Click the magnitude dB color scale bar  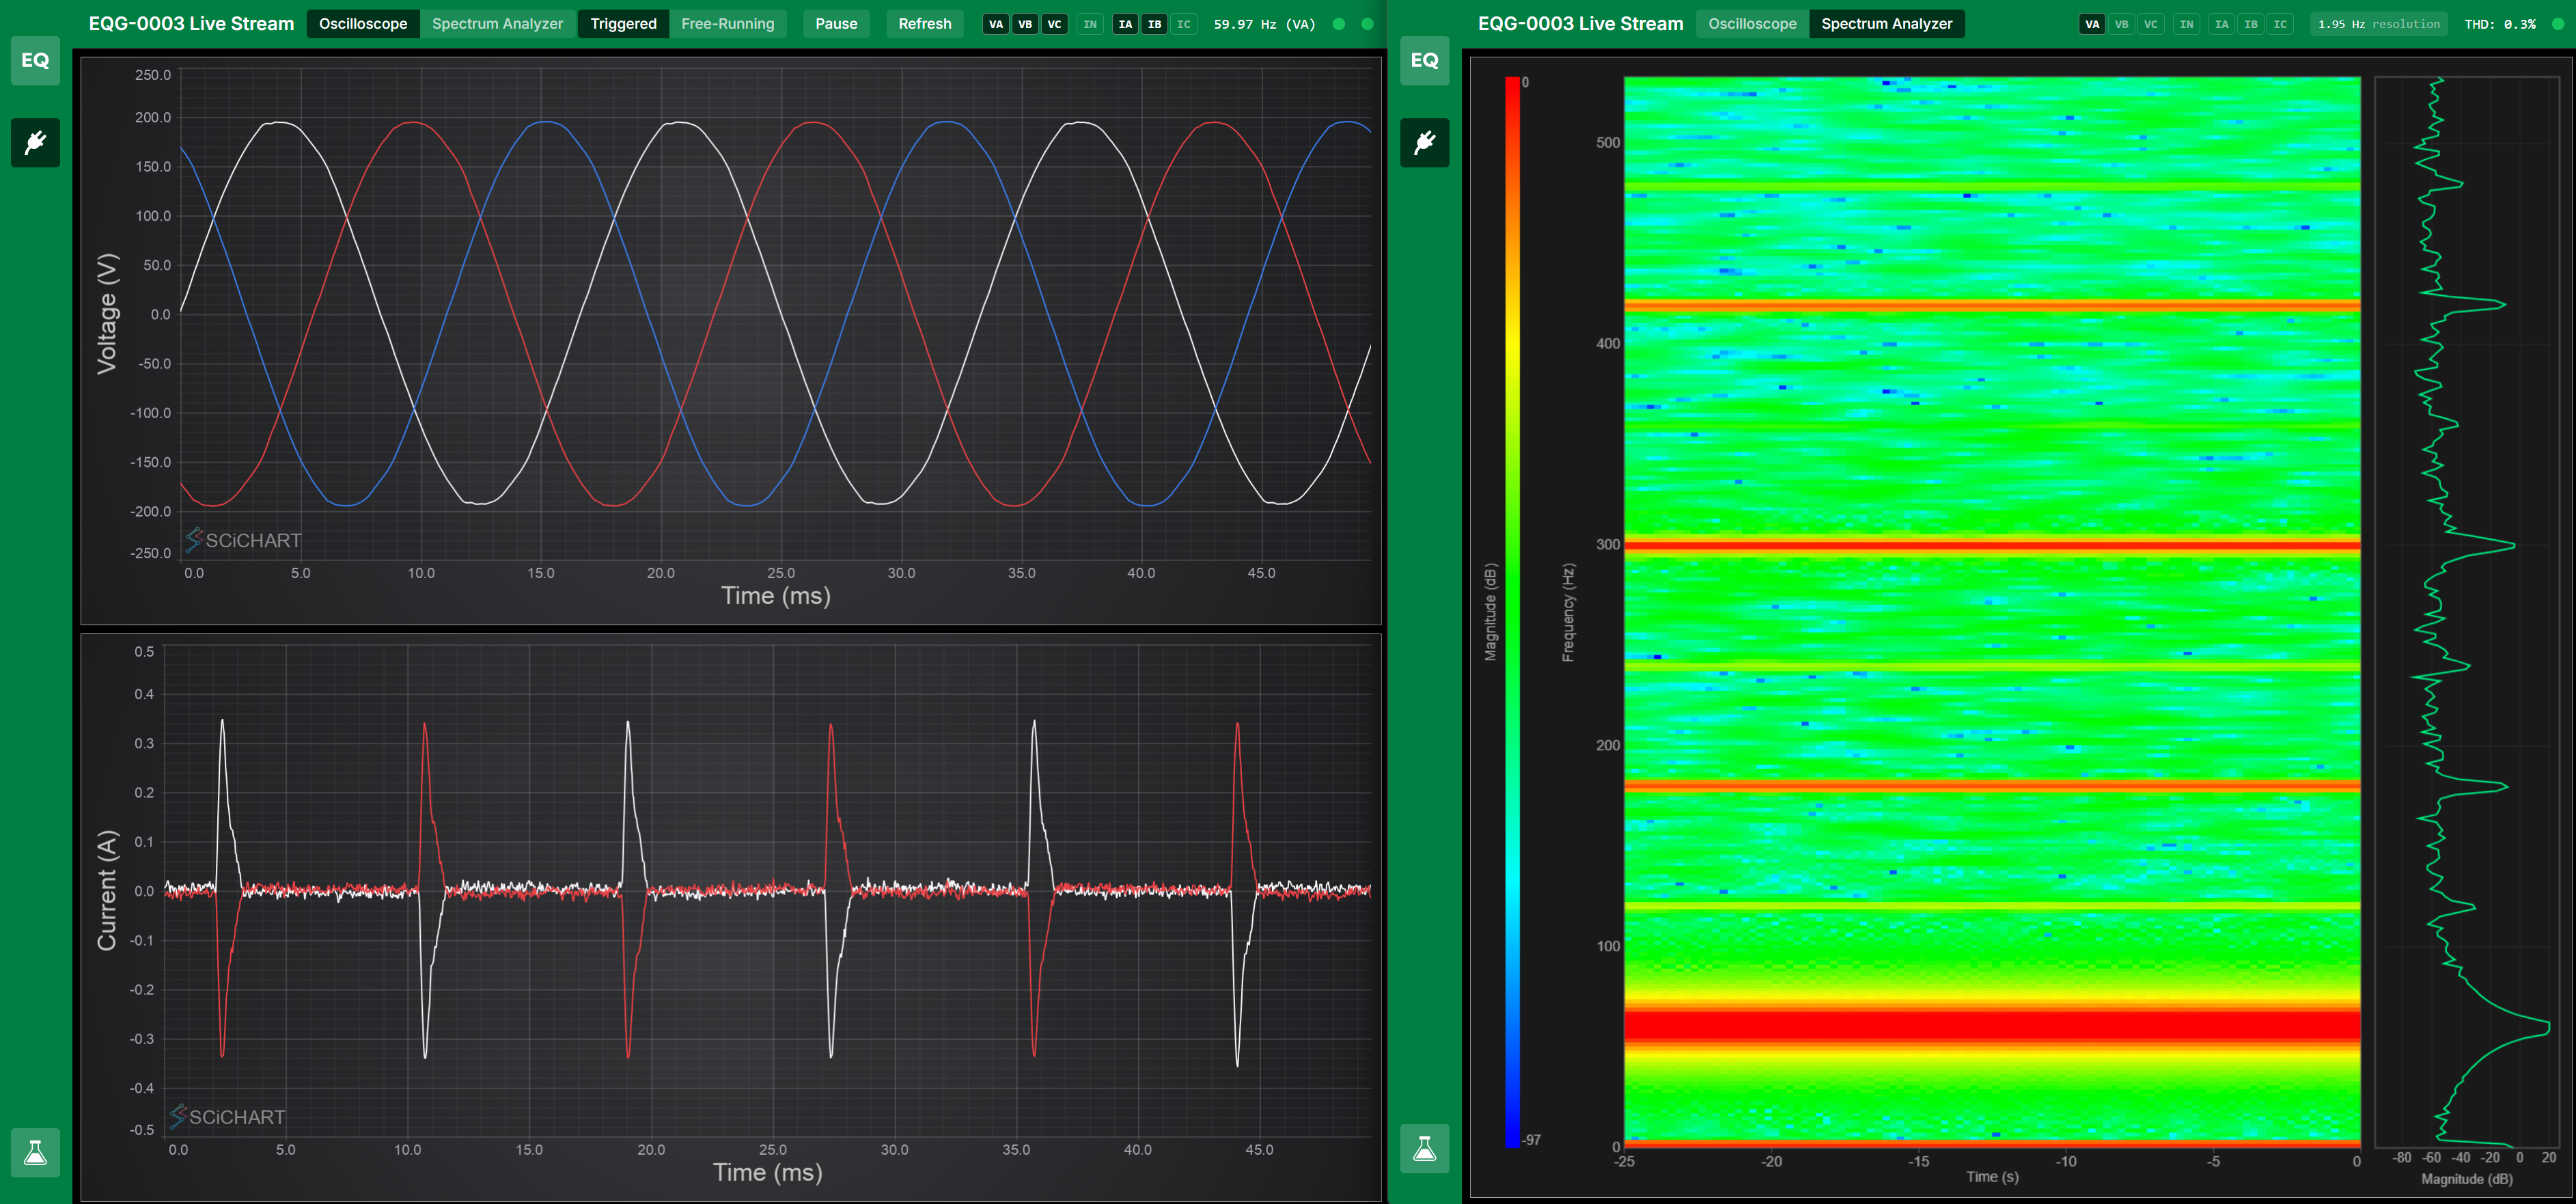[1512, 611]
